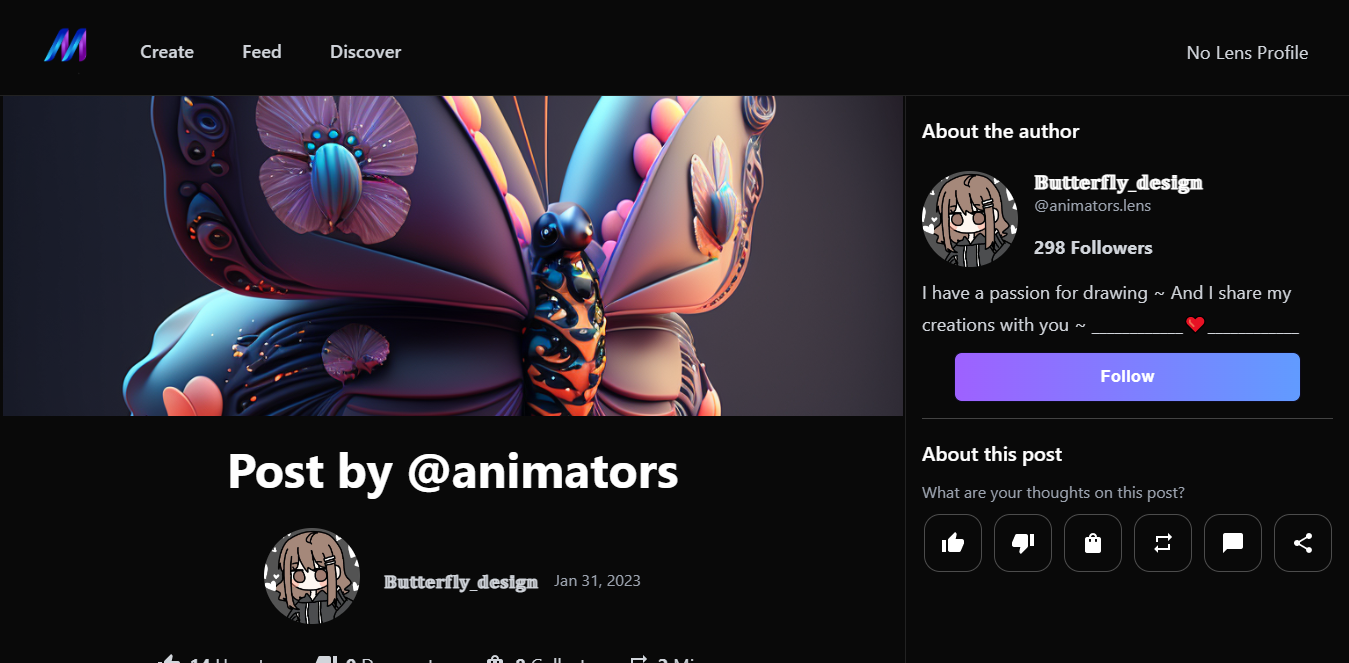1349x663 pixels.
Task: Open the Butterfly_design link next to the post date
Action: [x=461, y=582]
